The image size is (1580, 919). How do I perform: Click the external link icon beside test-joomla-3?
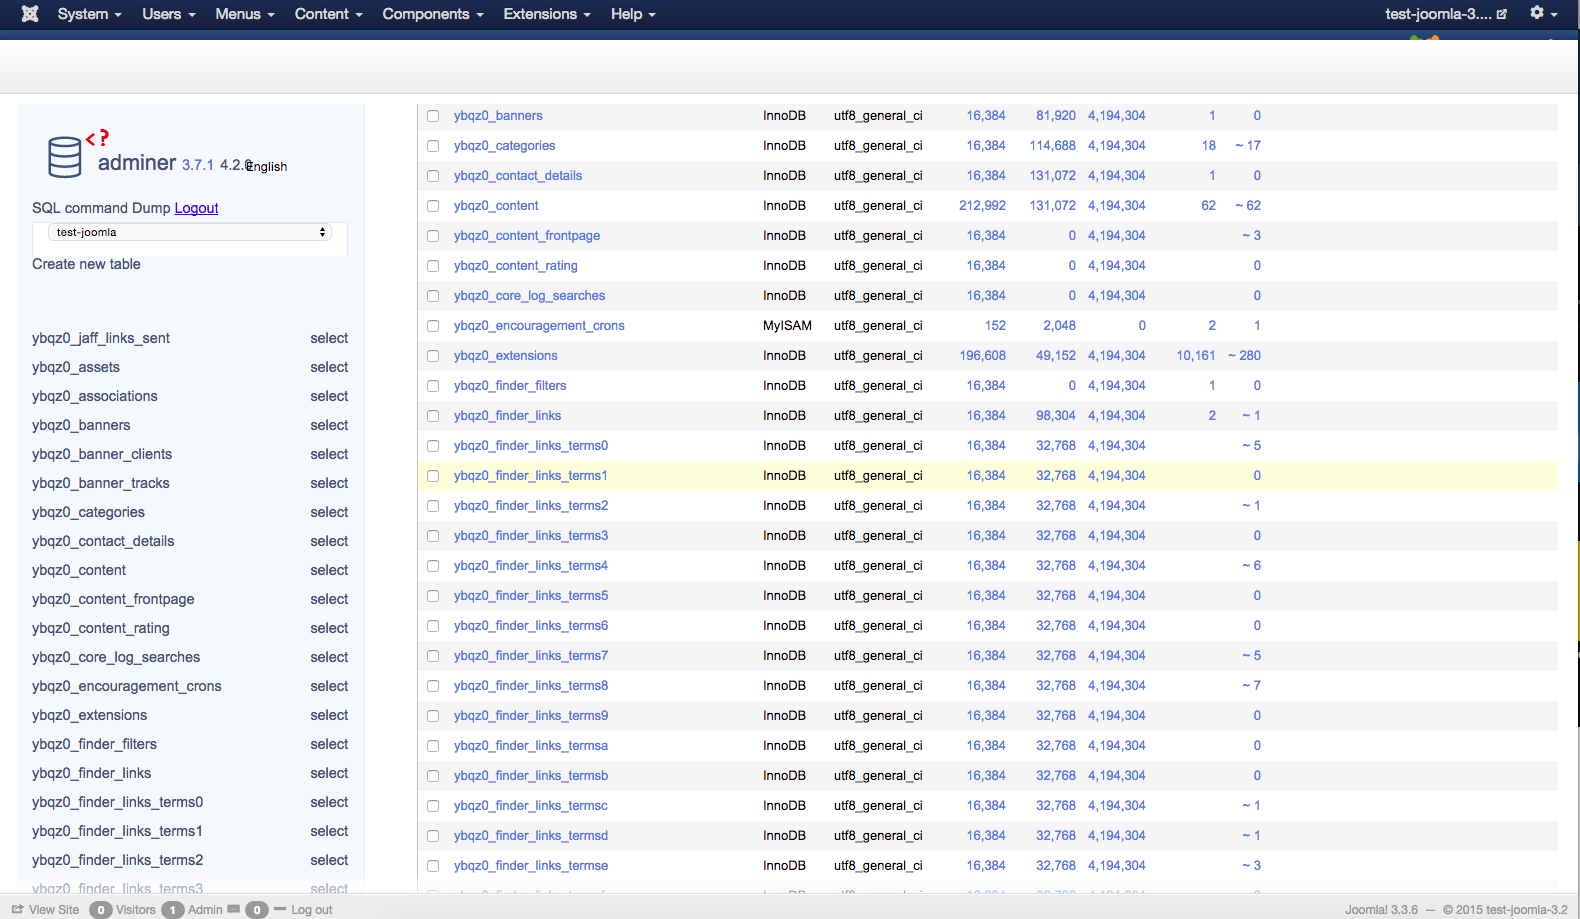pos(1501,14)
